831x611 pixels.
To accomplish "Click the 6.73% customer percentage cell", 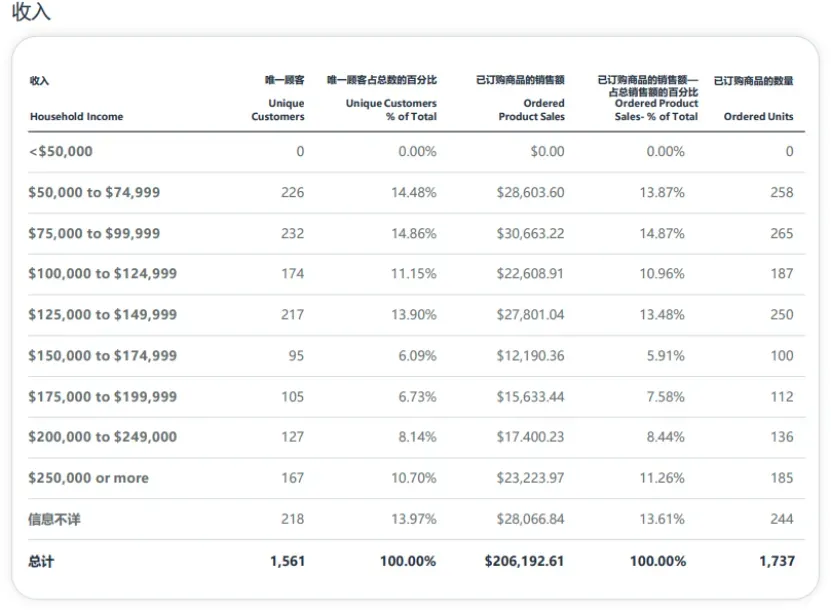I will (x=418, y=396).
